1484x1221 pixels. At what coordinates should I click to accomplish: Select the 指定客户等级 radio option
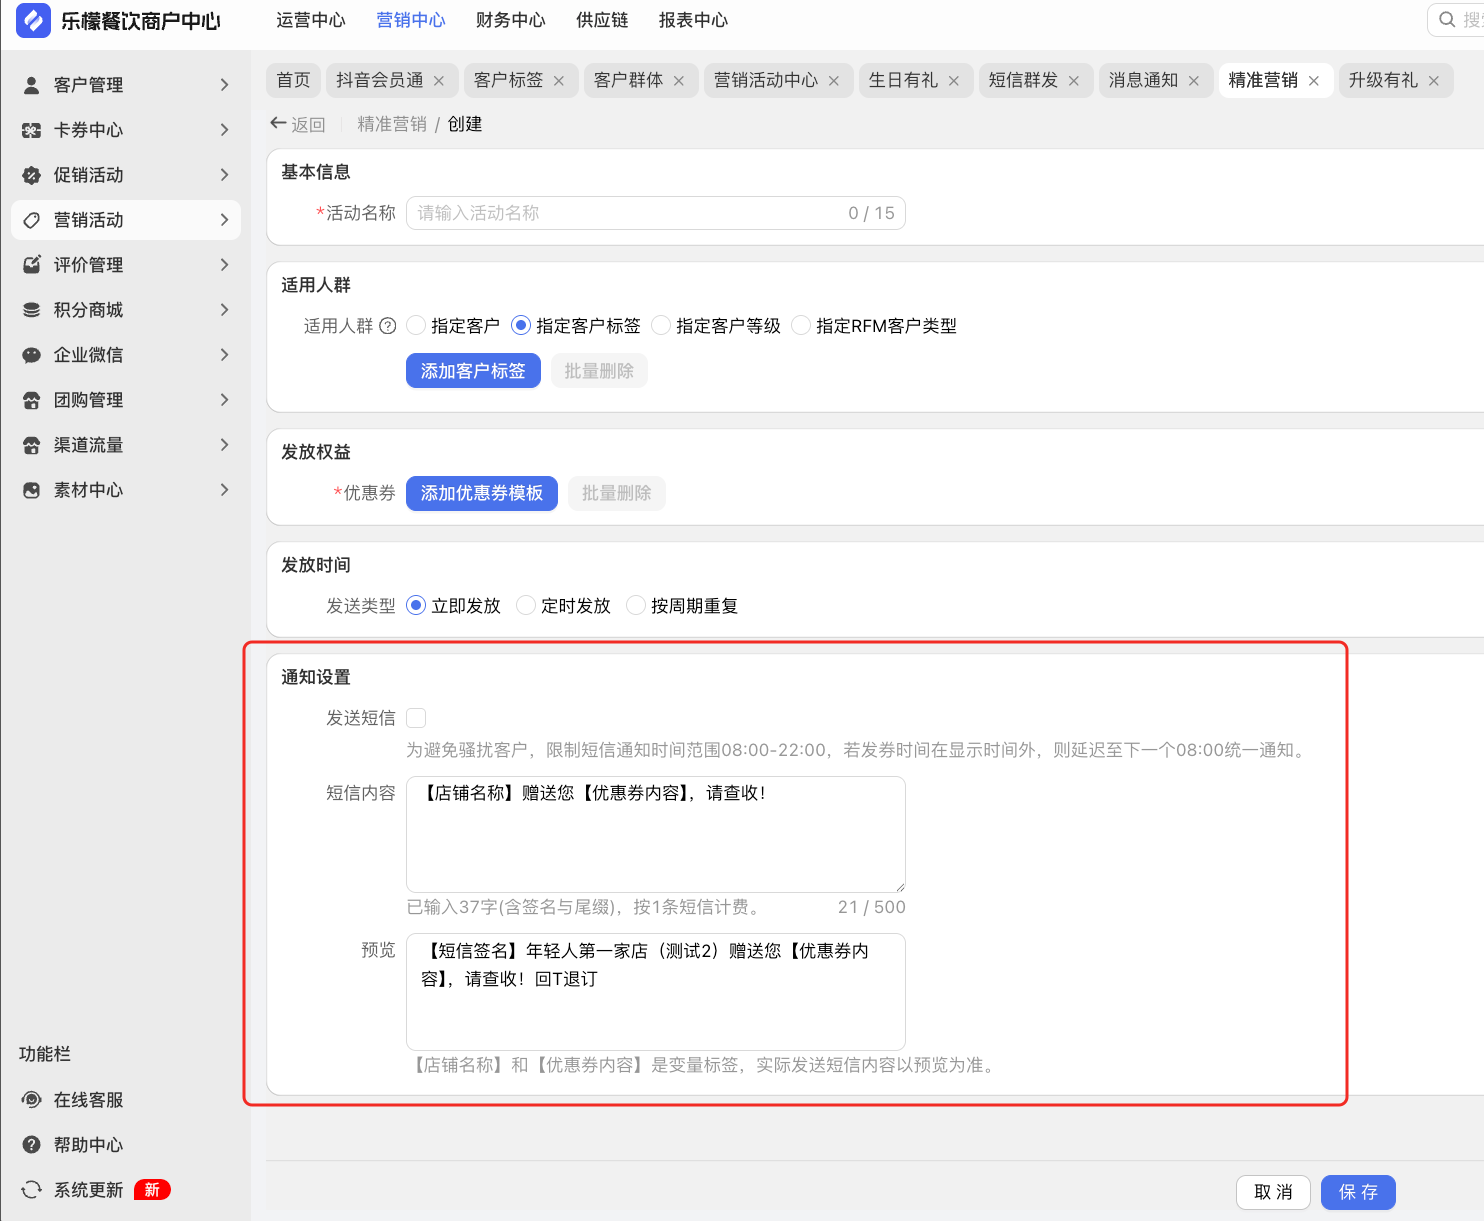661,326
